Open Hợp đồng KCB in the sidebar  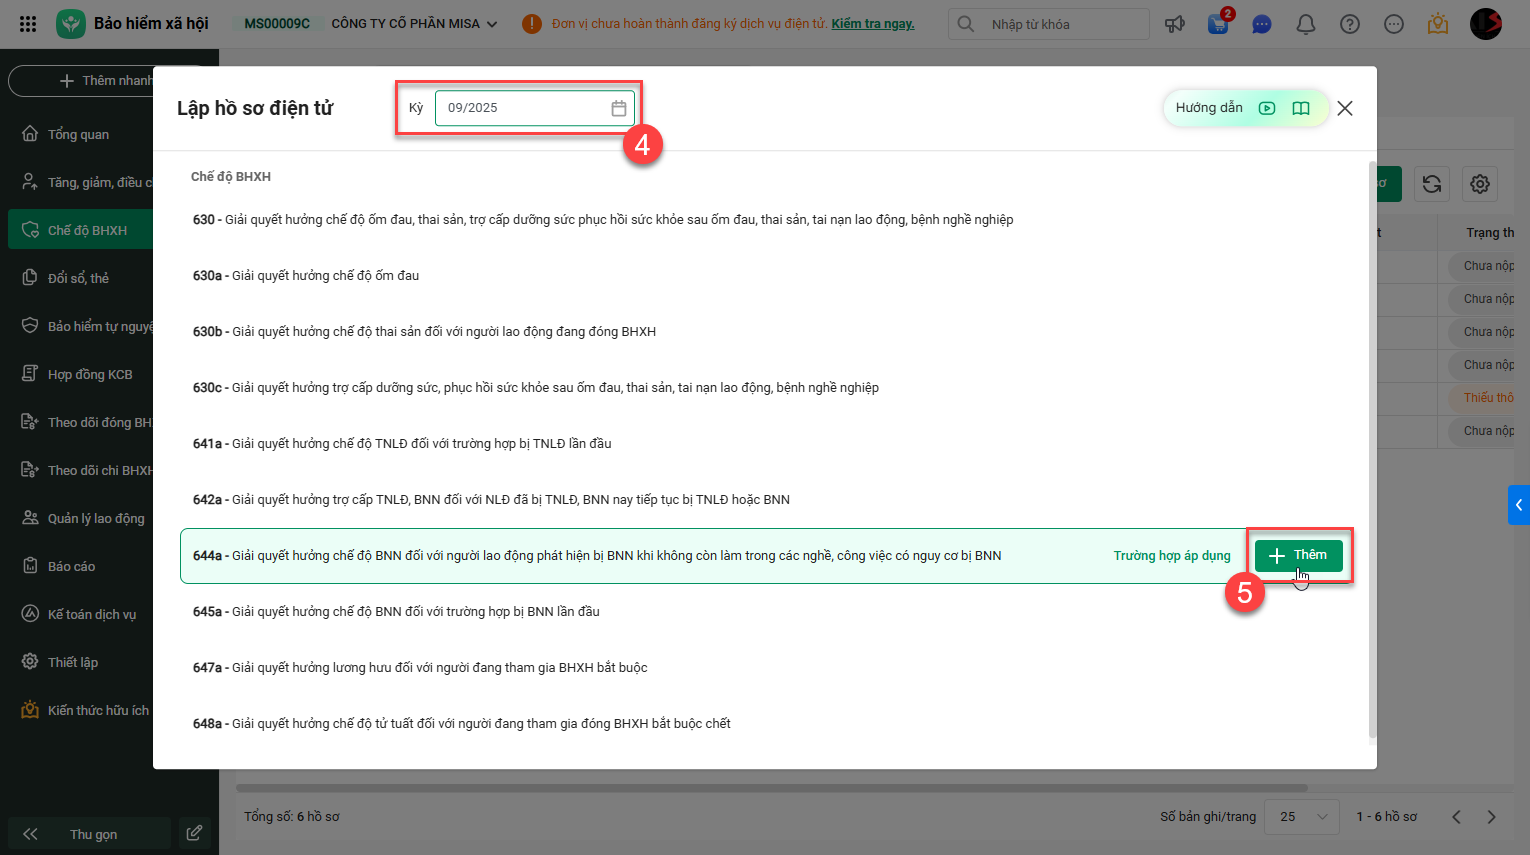(x=80, y=374)
